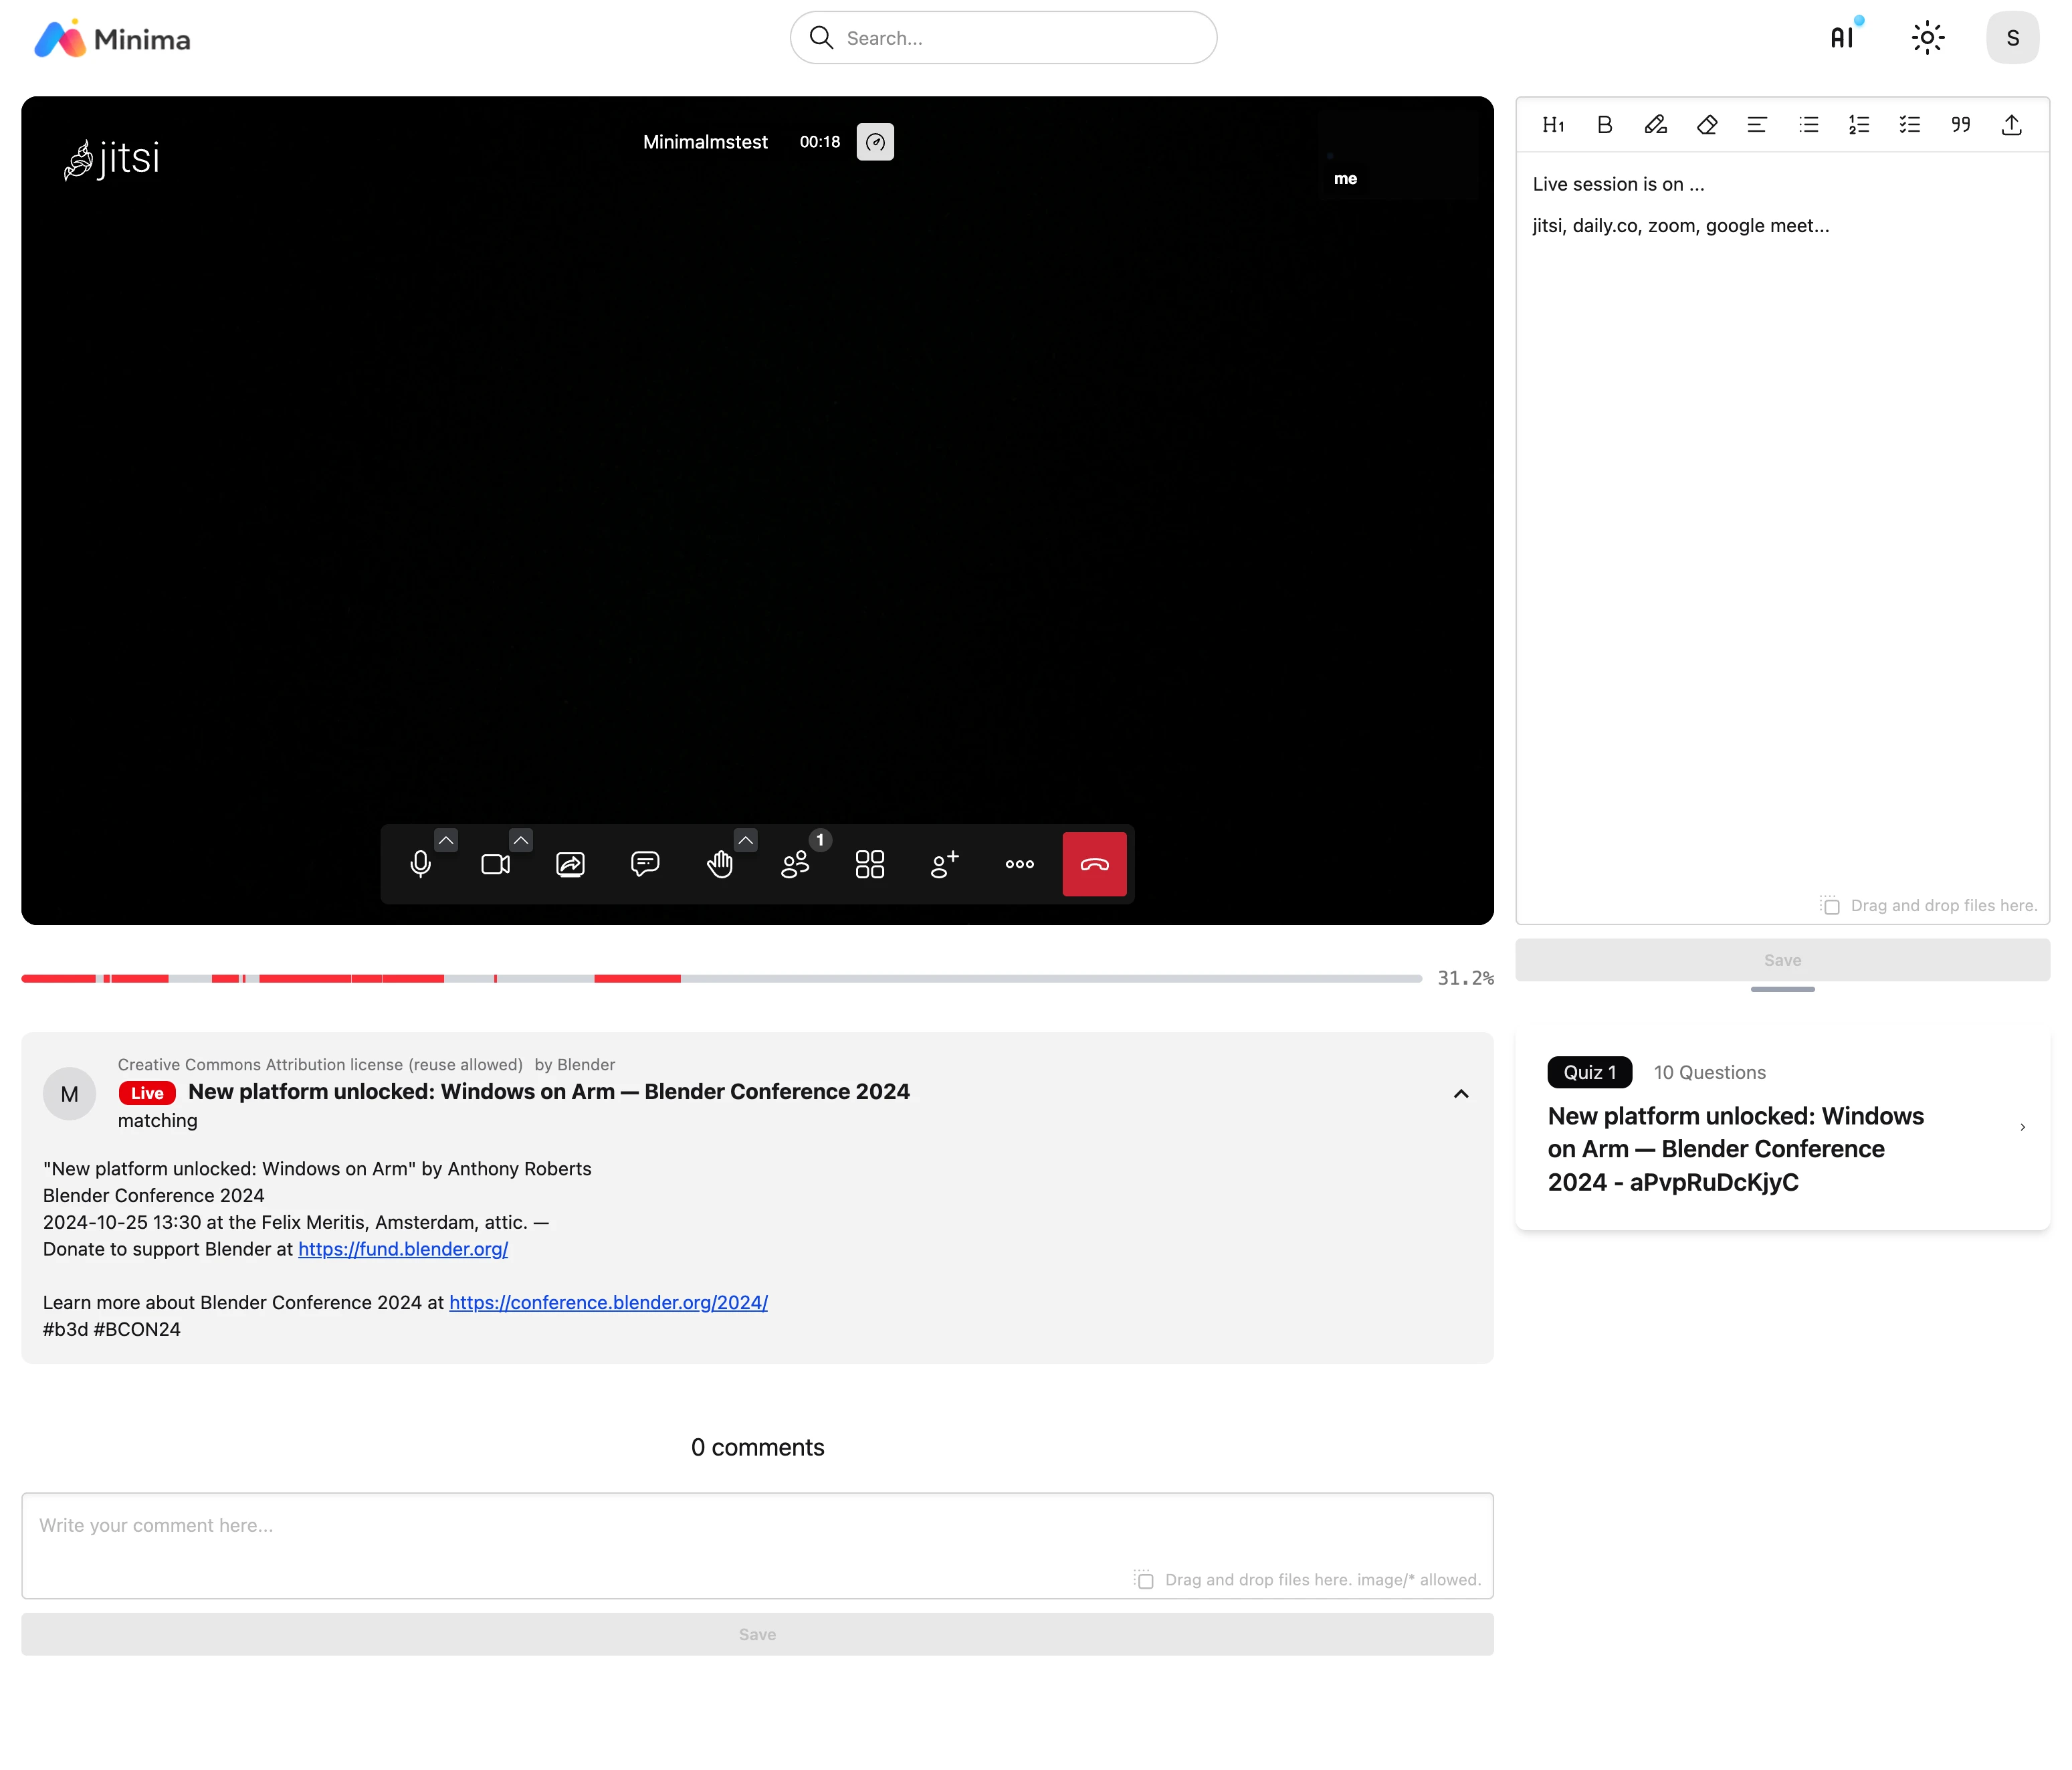Raise your hand in the meeting
This screenshot has width=2072, height=1770.
pyautogui.click(x=720, y=864)
